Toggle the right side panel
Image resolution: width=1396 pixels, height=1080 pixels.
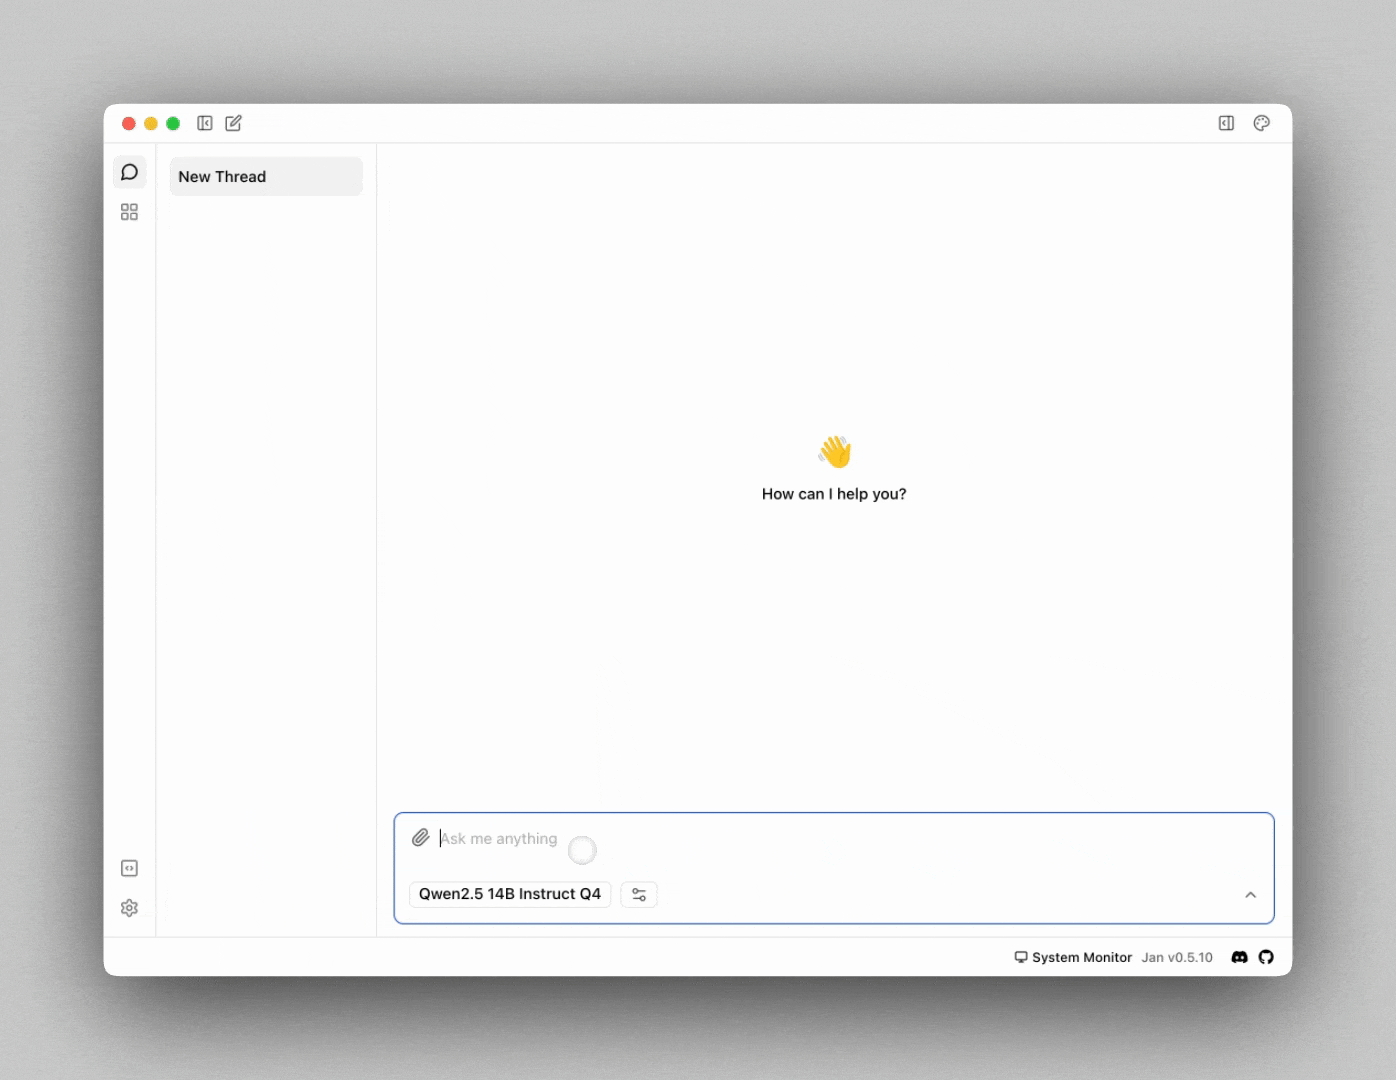1226,123
